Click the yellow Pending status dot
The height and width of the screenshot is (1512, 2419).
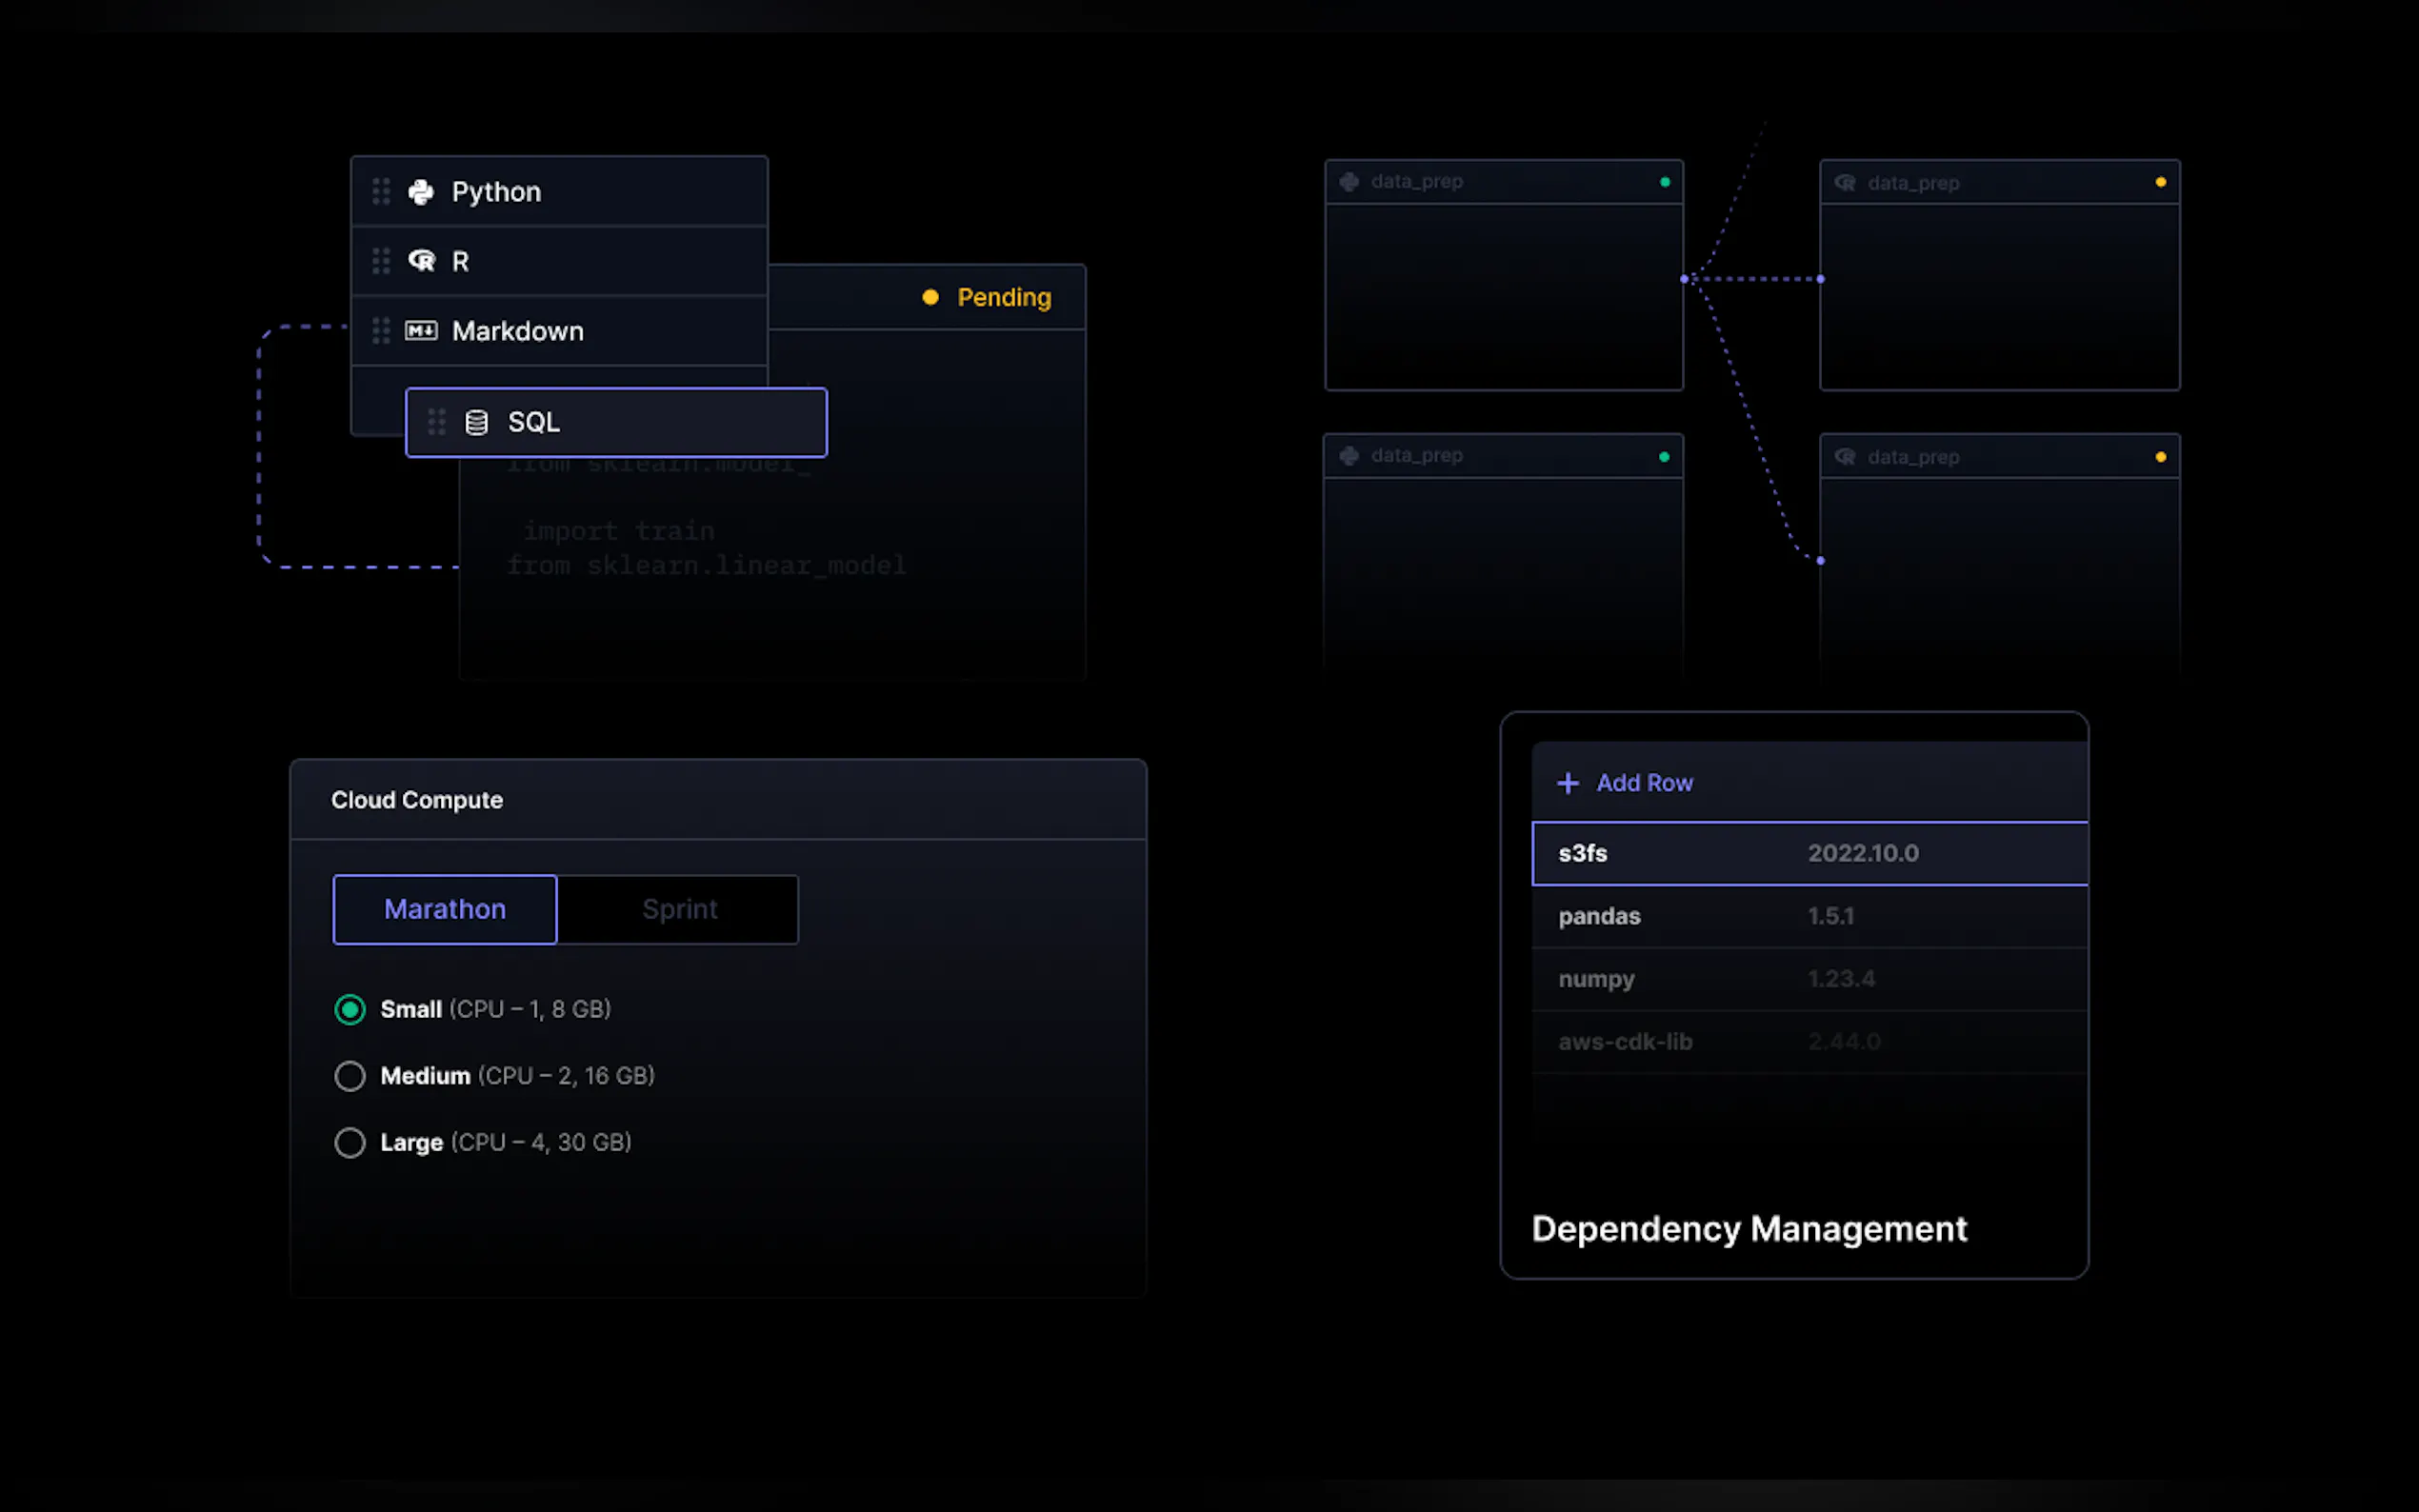930,298
